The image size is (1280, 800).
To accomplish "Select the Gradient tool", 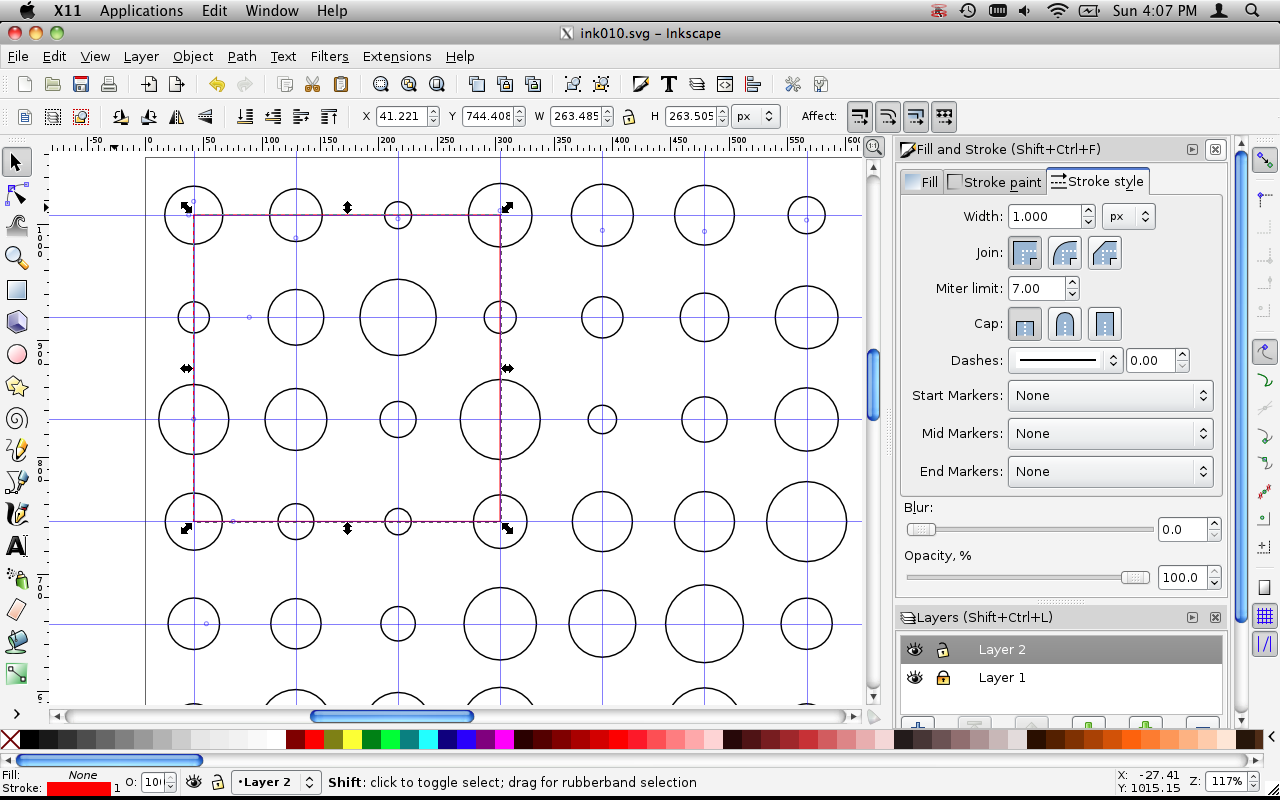I will click(17, 674).
